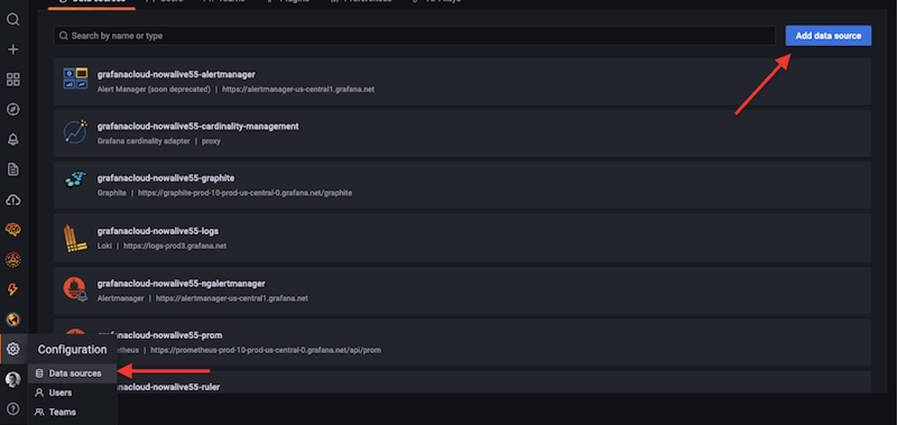Click the Alert Manager data source logo
The image size is (897, 425).
(x=75, y=81)
